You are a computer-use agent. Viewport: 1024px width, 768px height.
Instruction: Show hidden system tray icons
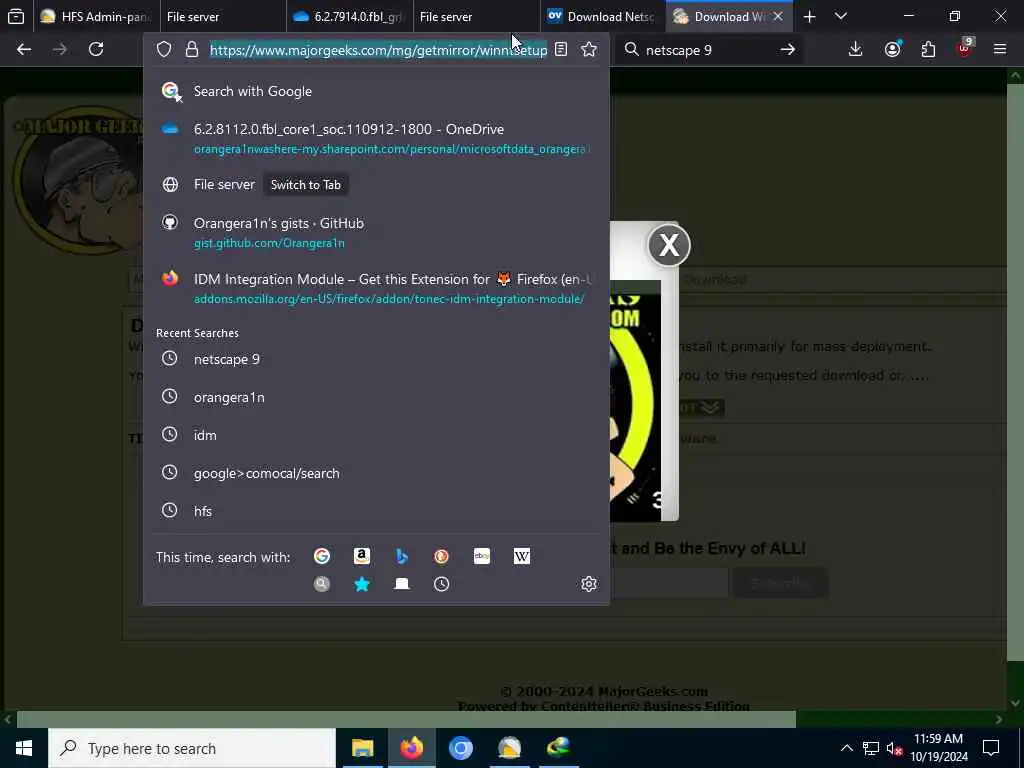(x=846, y=748)
